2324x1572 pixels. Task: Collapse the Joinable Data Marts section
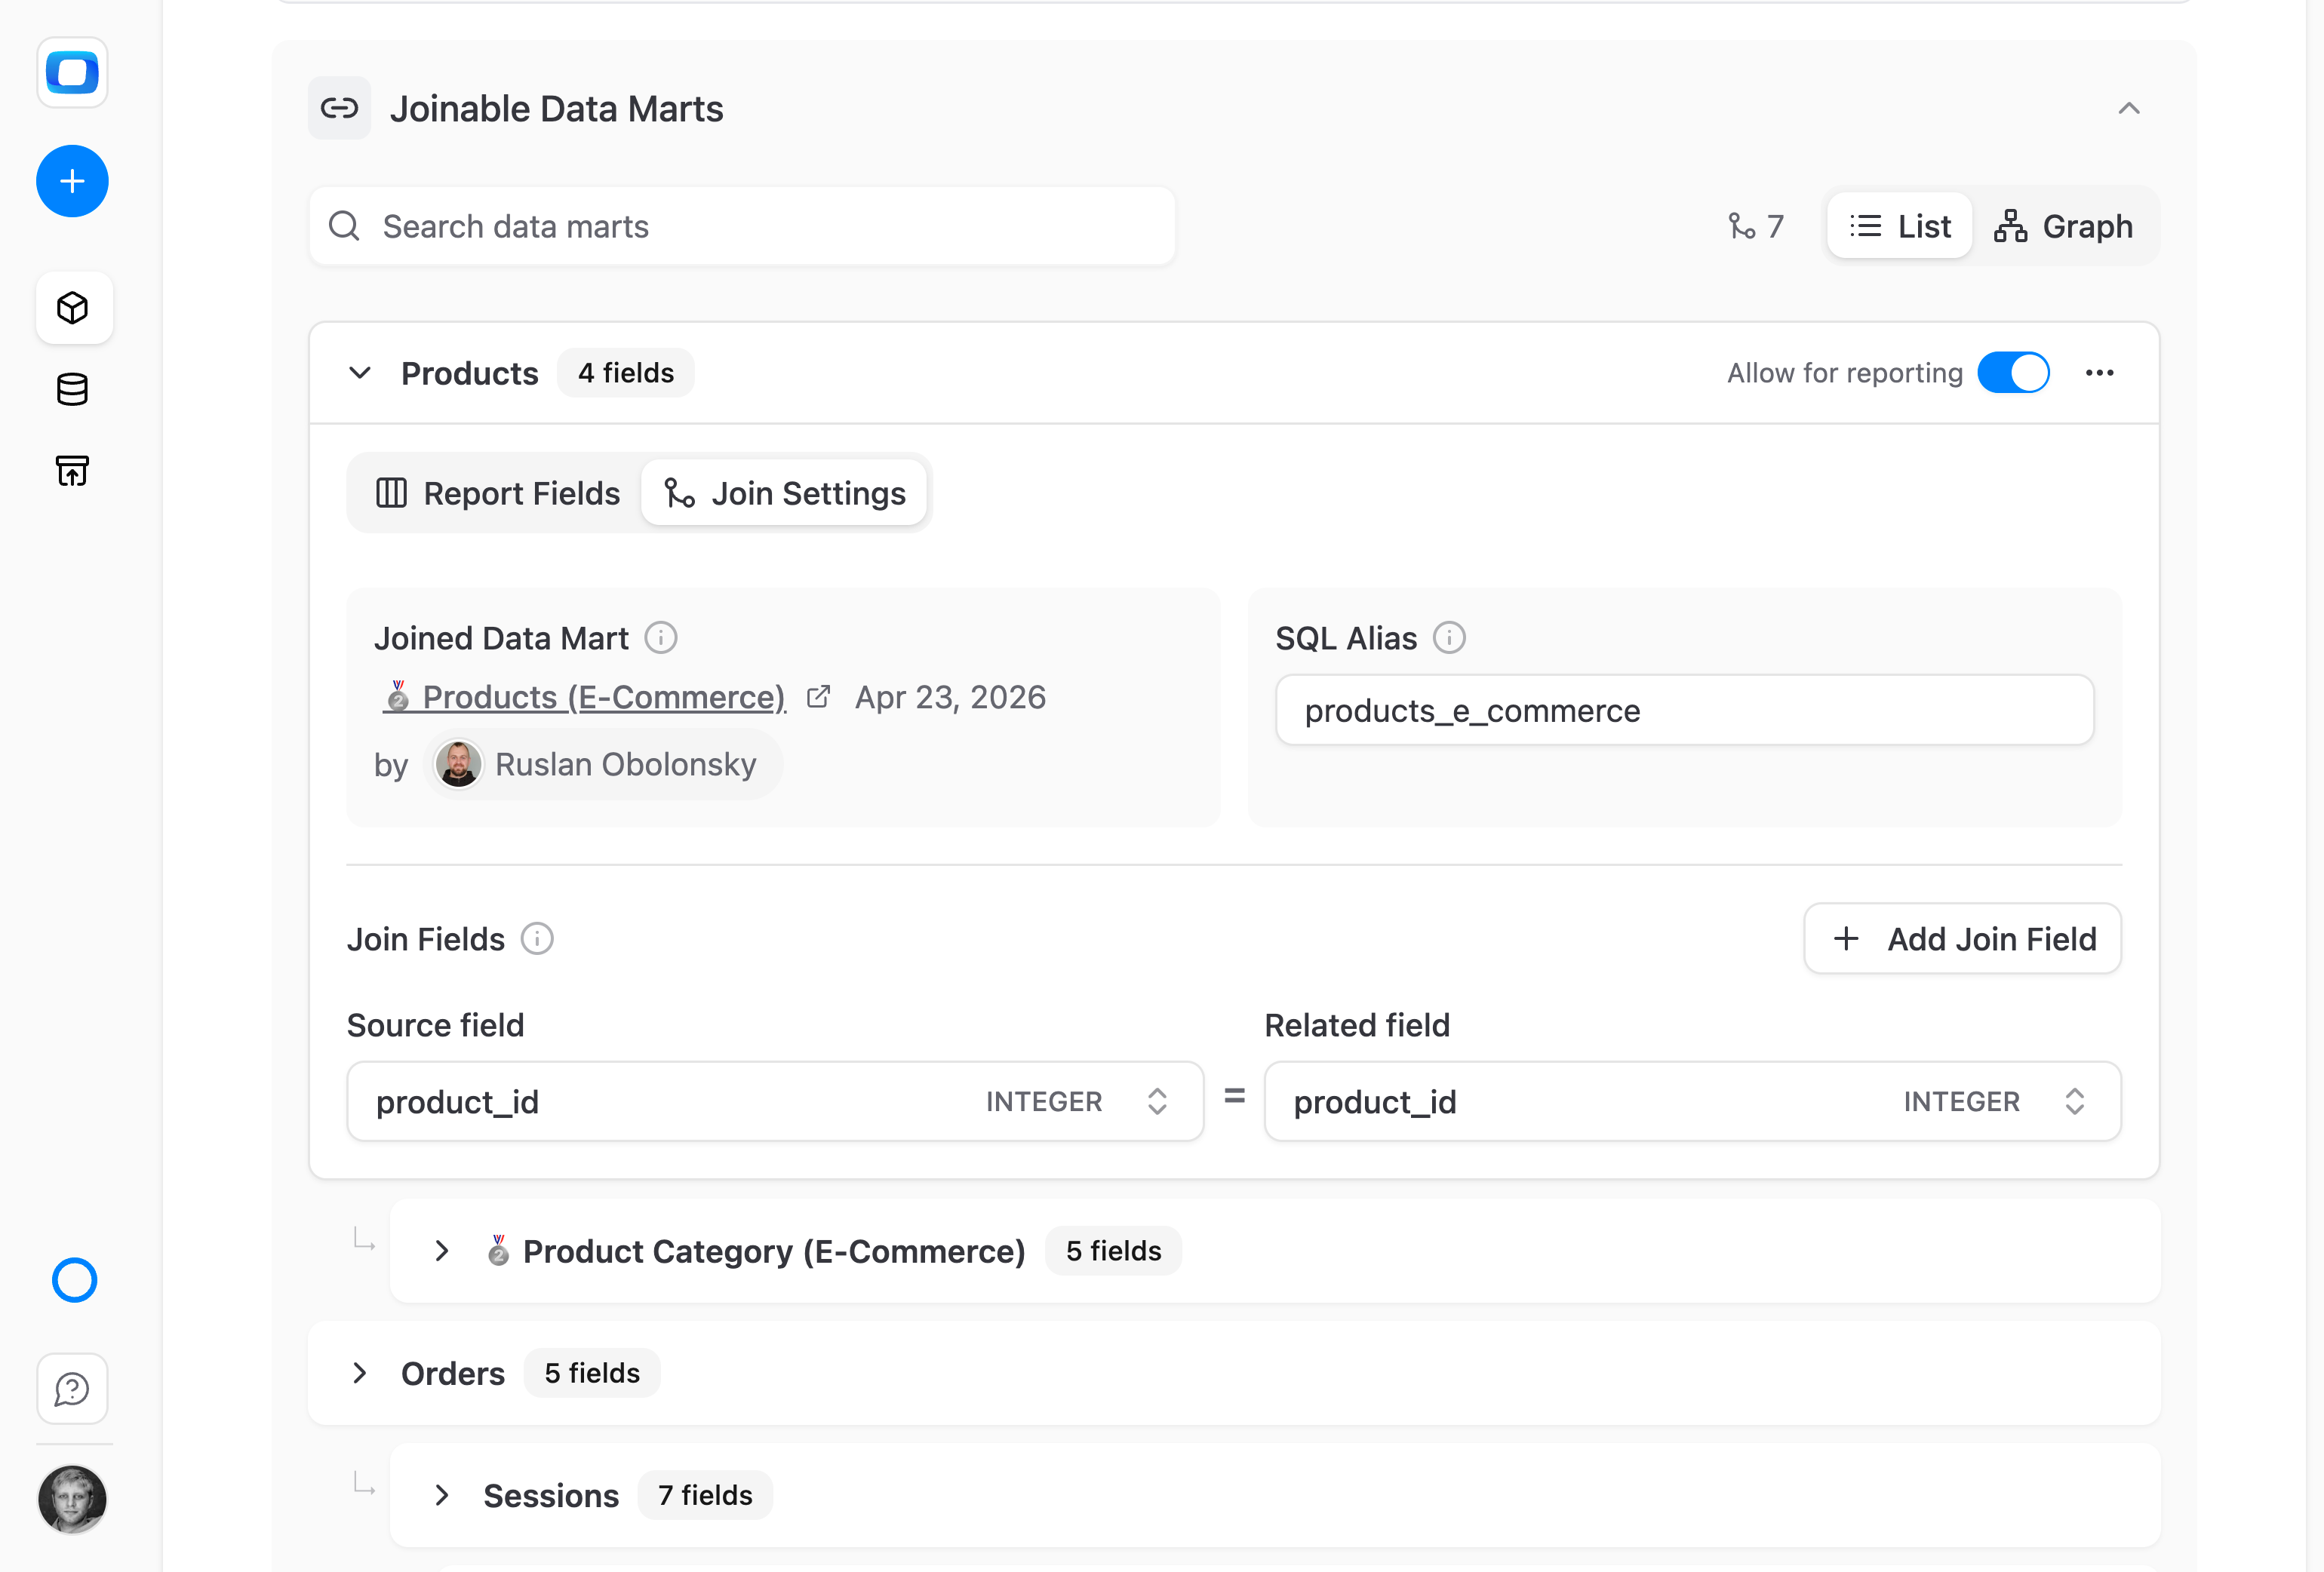pyautogui.click(x=2129, y=108)
